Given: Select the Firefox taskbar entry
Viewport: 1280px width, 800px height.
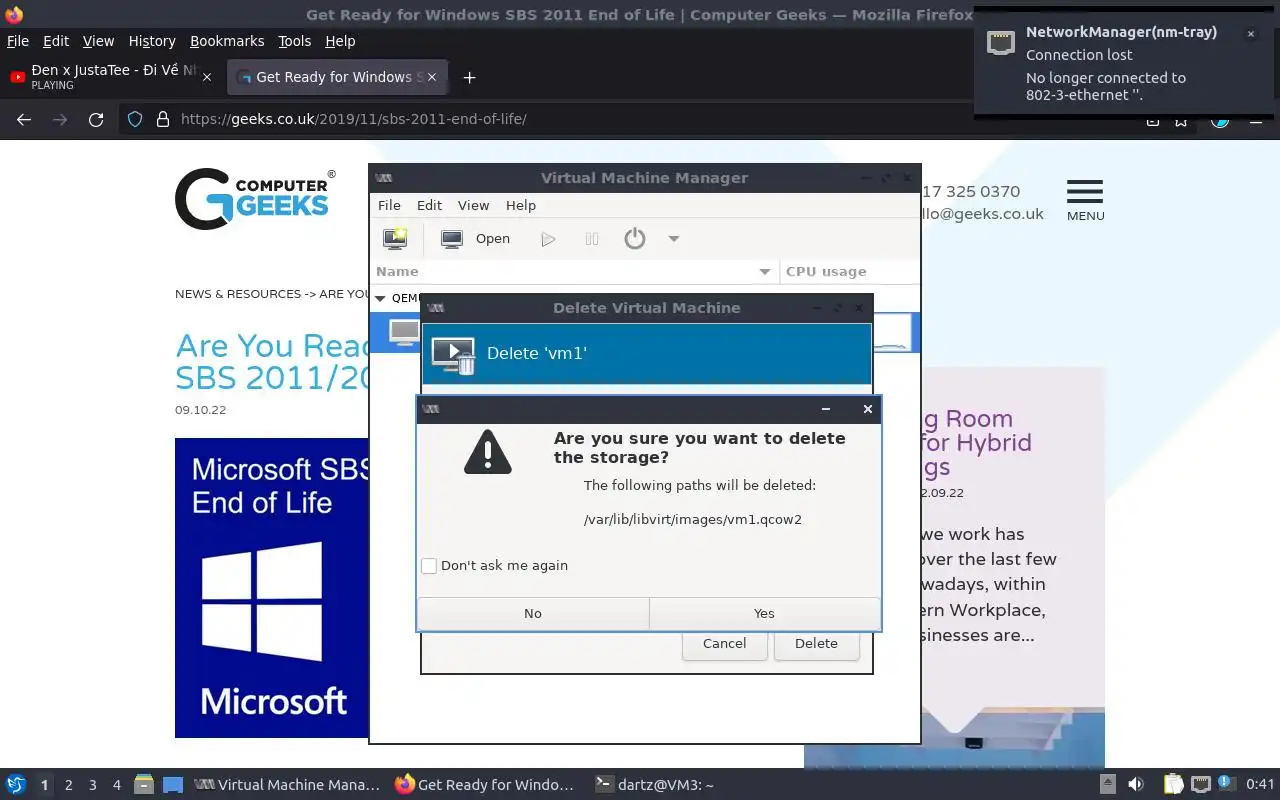Looking at the screenshot, I should click(x=487, y=785).
